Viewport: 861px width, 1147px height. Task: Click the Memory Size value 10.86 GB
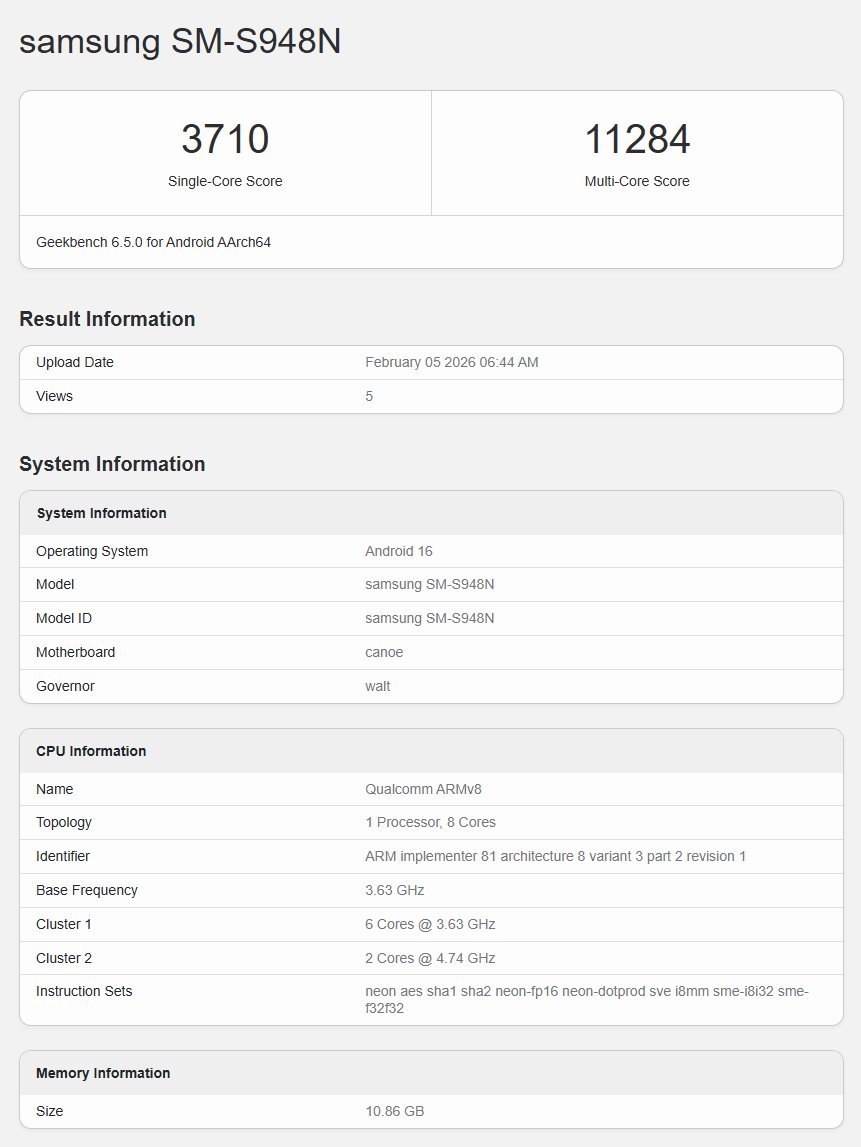[394, 1111]
